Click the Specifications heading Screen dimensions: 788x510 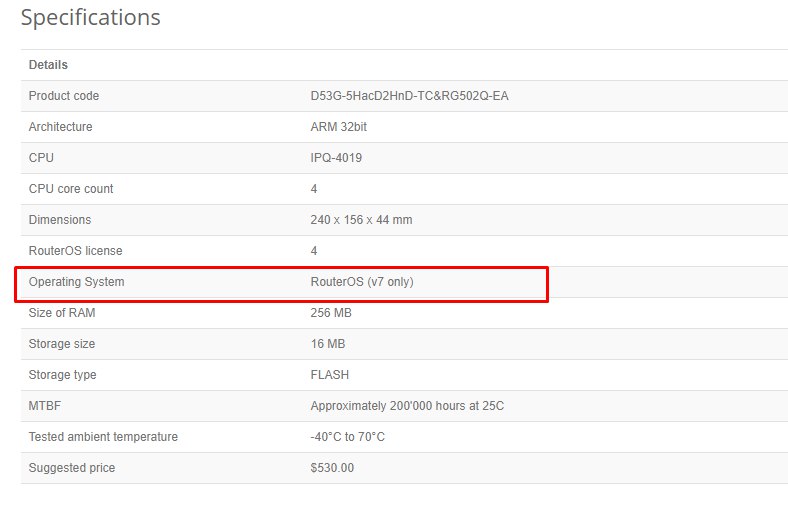pos(90,18)
